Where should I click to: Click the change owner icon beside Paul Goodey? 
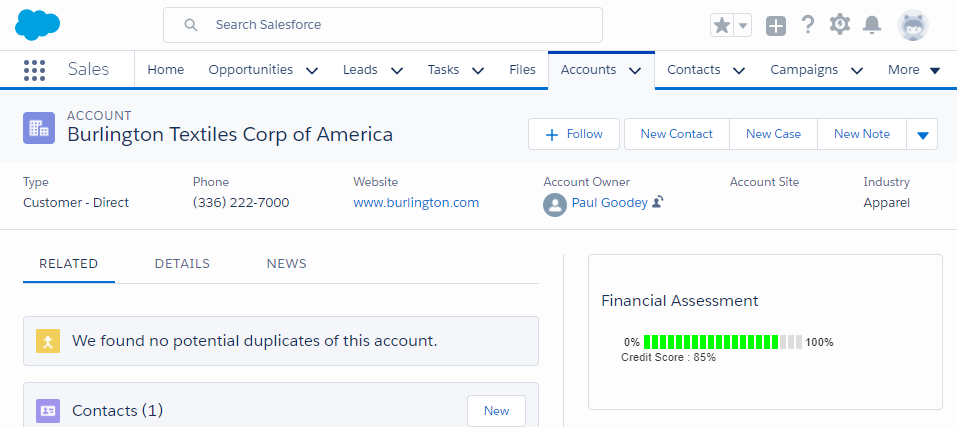click(657, 202)
